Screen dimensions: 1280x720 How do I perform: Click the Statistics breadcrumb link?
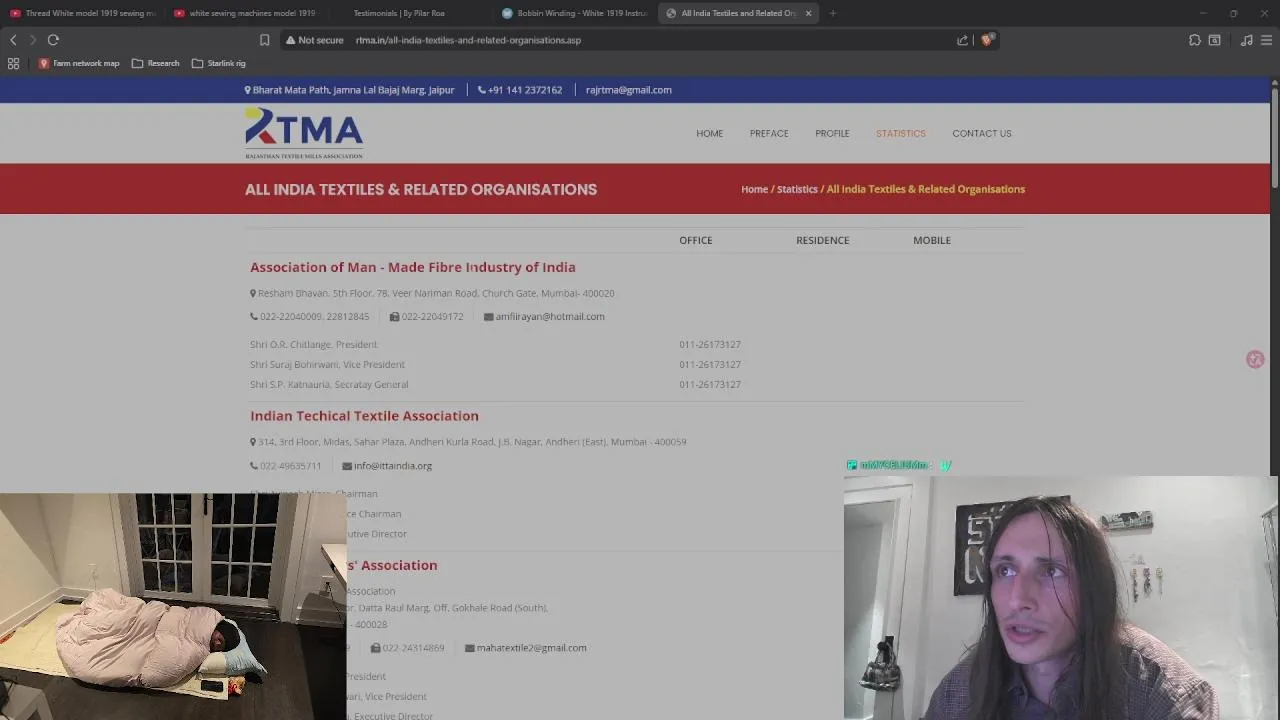pos(797,189)
